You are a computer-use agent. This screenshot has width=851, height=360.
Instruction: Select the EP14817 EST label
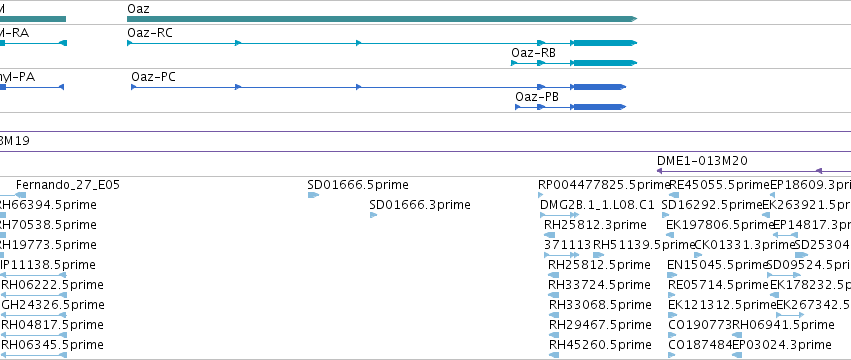coord(811,224)
